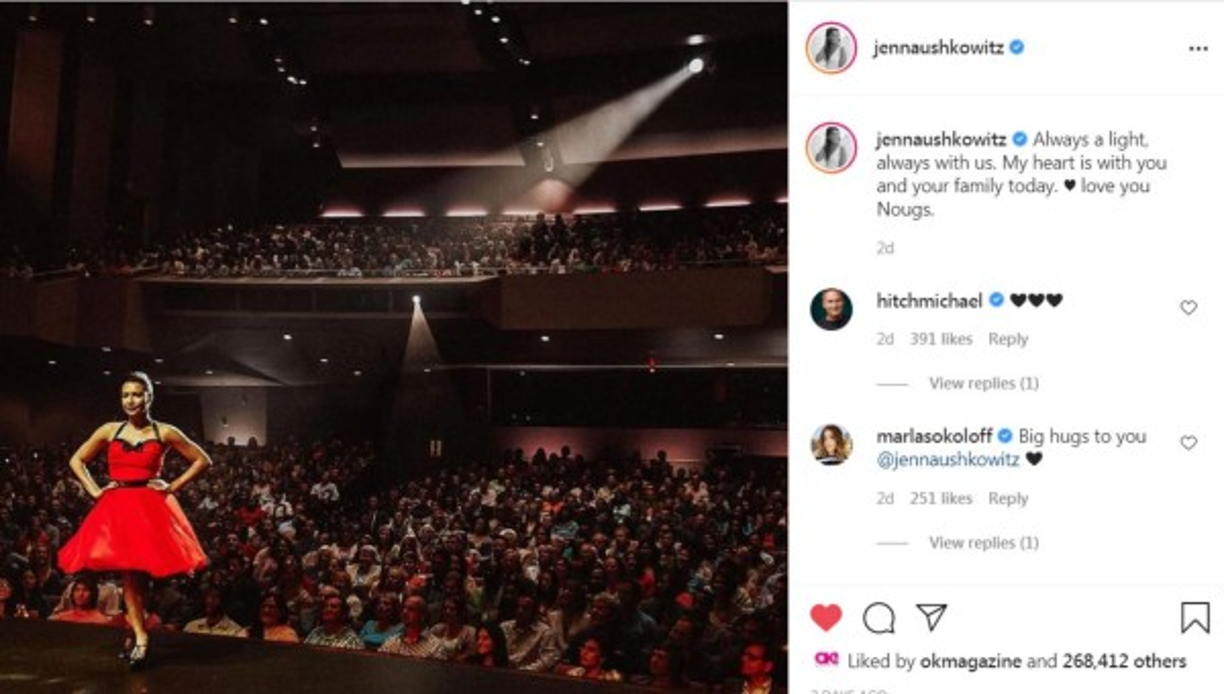Unlike the post with the red heart
The height and width of the screenshot is (694, 1224).
tap(826, 618)
